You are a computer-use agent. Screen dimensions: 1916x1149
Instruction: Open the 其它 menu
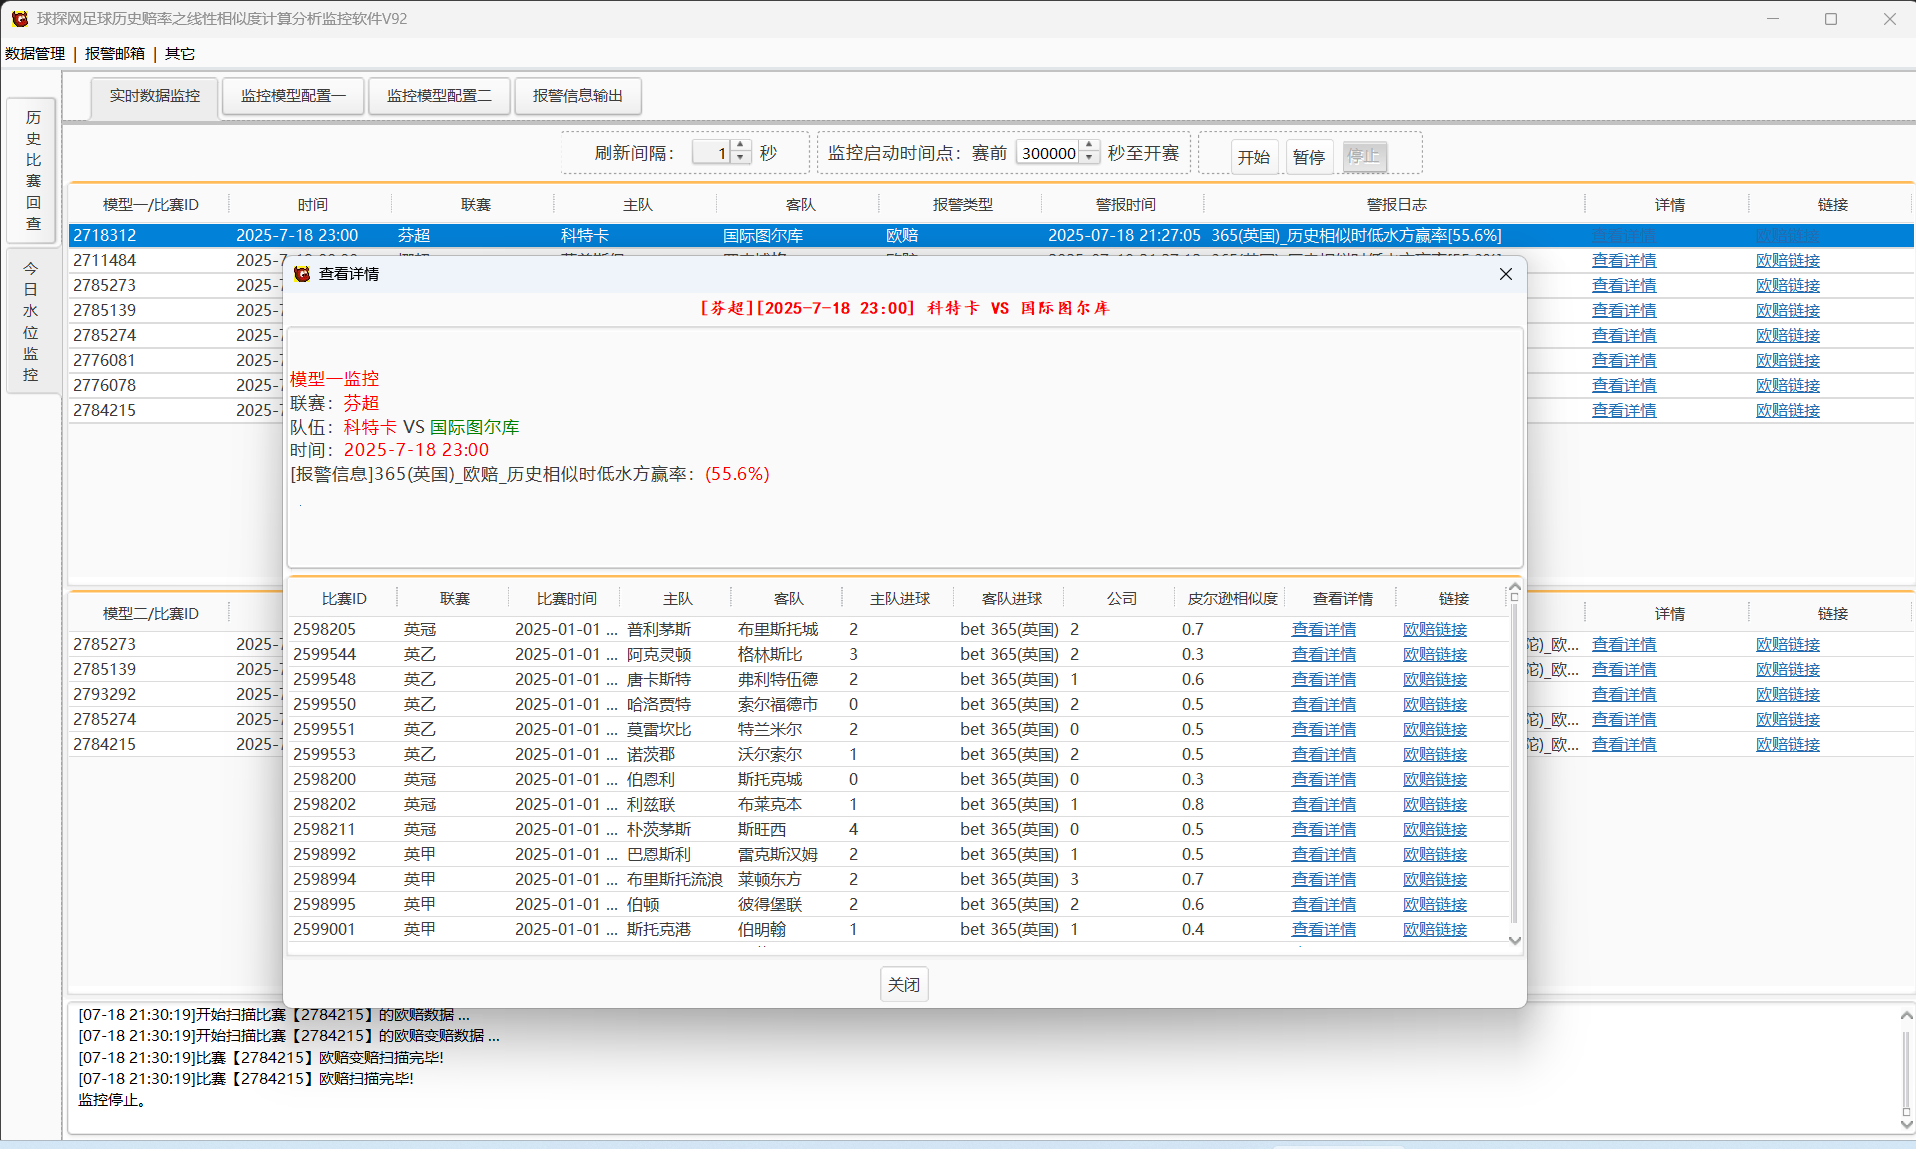point(180,54)
